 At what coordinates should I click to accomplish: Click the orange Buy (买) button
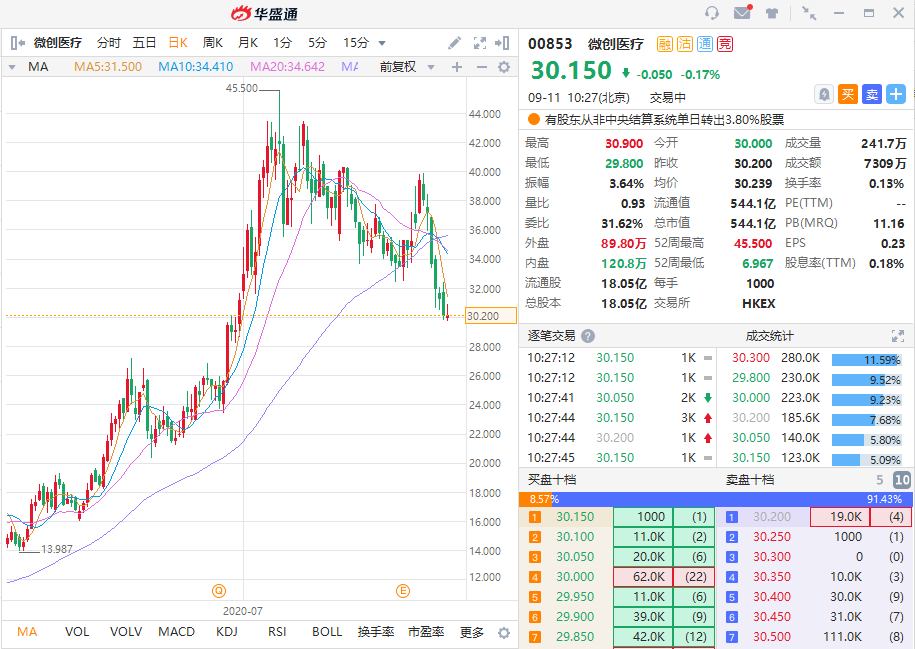pyautogui.click(x=847, y=94)
